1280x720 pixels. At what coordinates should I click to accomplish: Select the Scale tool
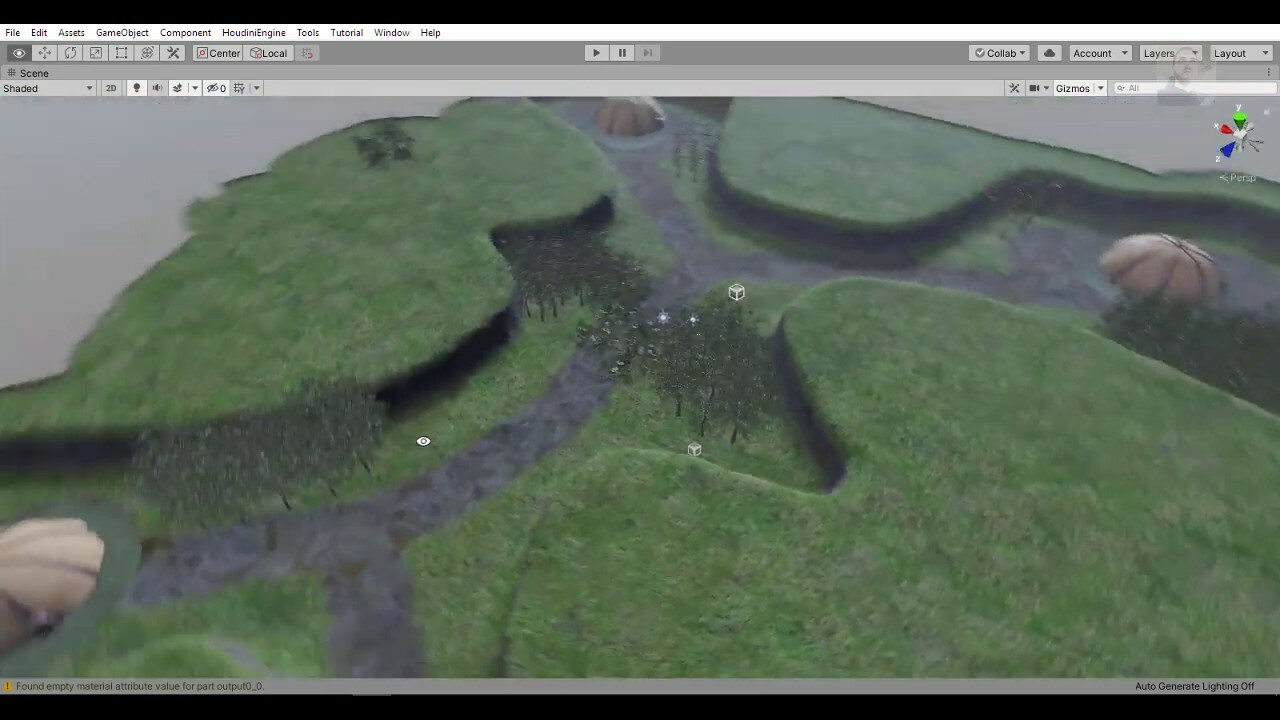pos(95,53)
